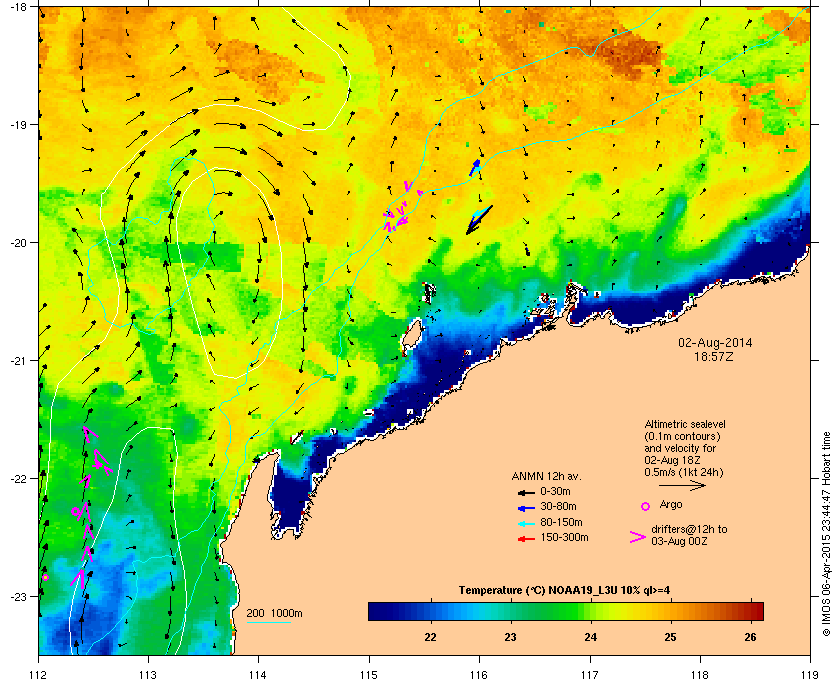Click longitude label 119 on bottom axis
Screen dimensions: 840x680
coord(810,675)
